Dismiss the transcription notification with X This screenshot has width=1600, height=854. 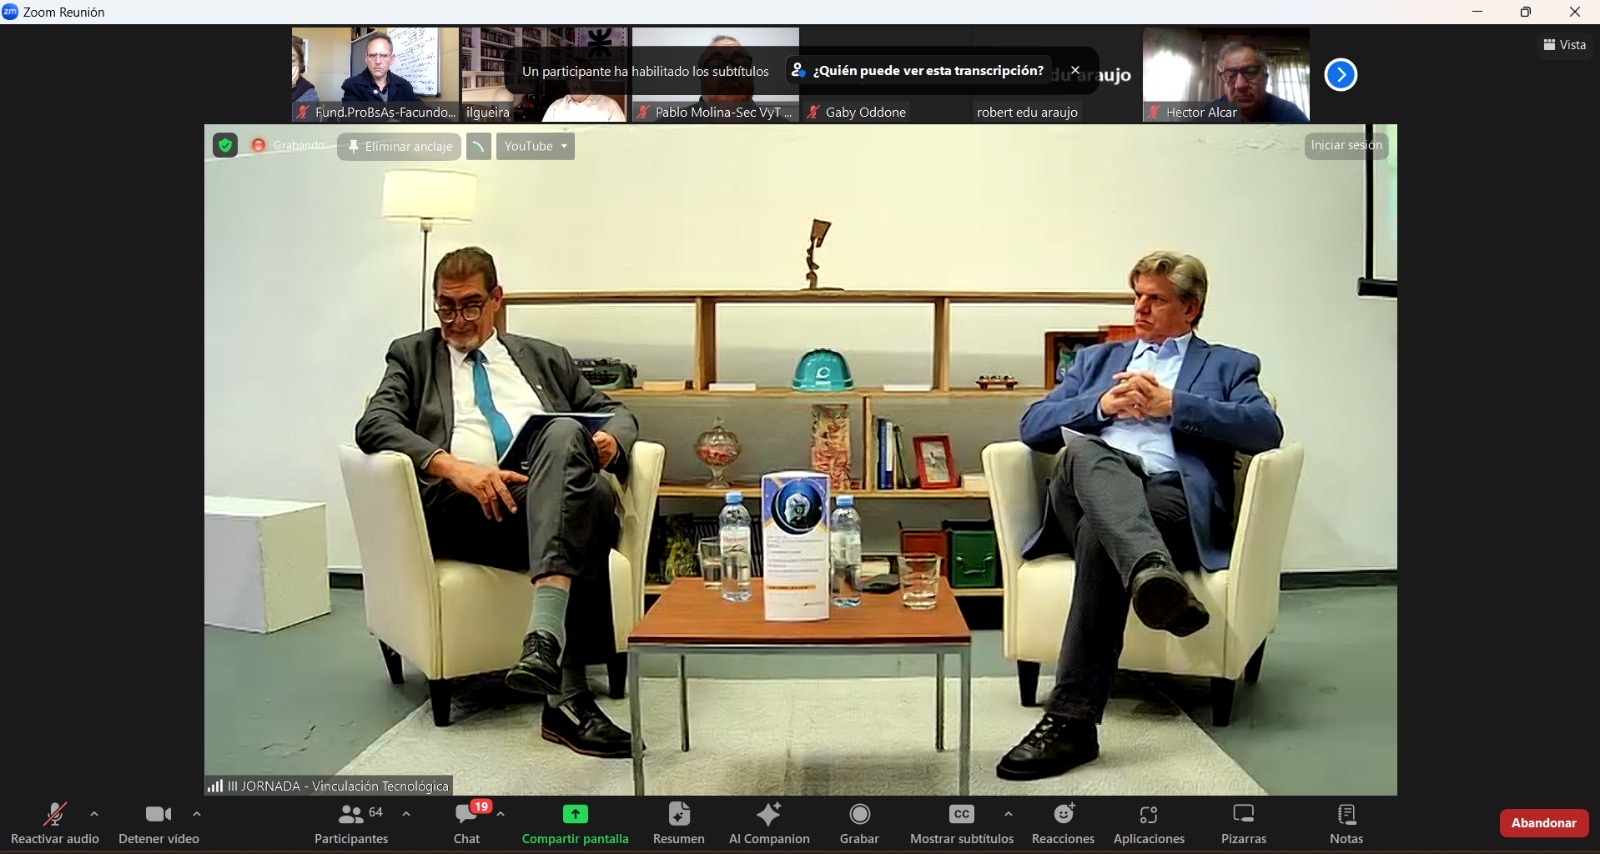coord(1075,71)
